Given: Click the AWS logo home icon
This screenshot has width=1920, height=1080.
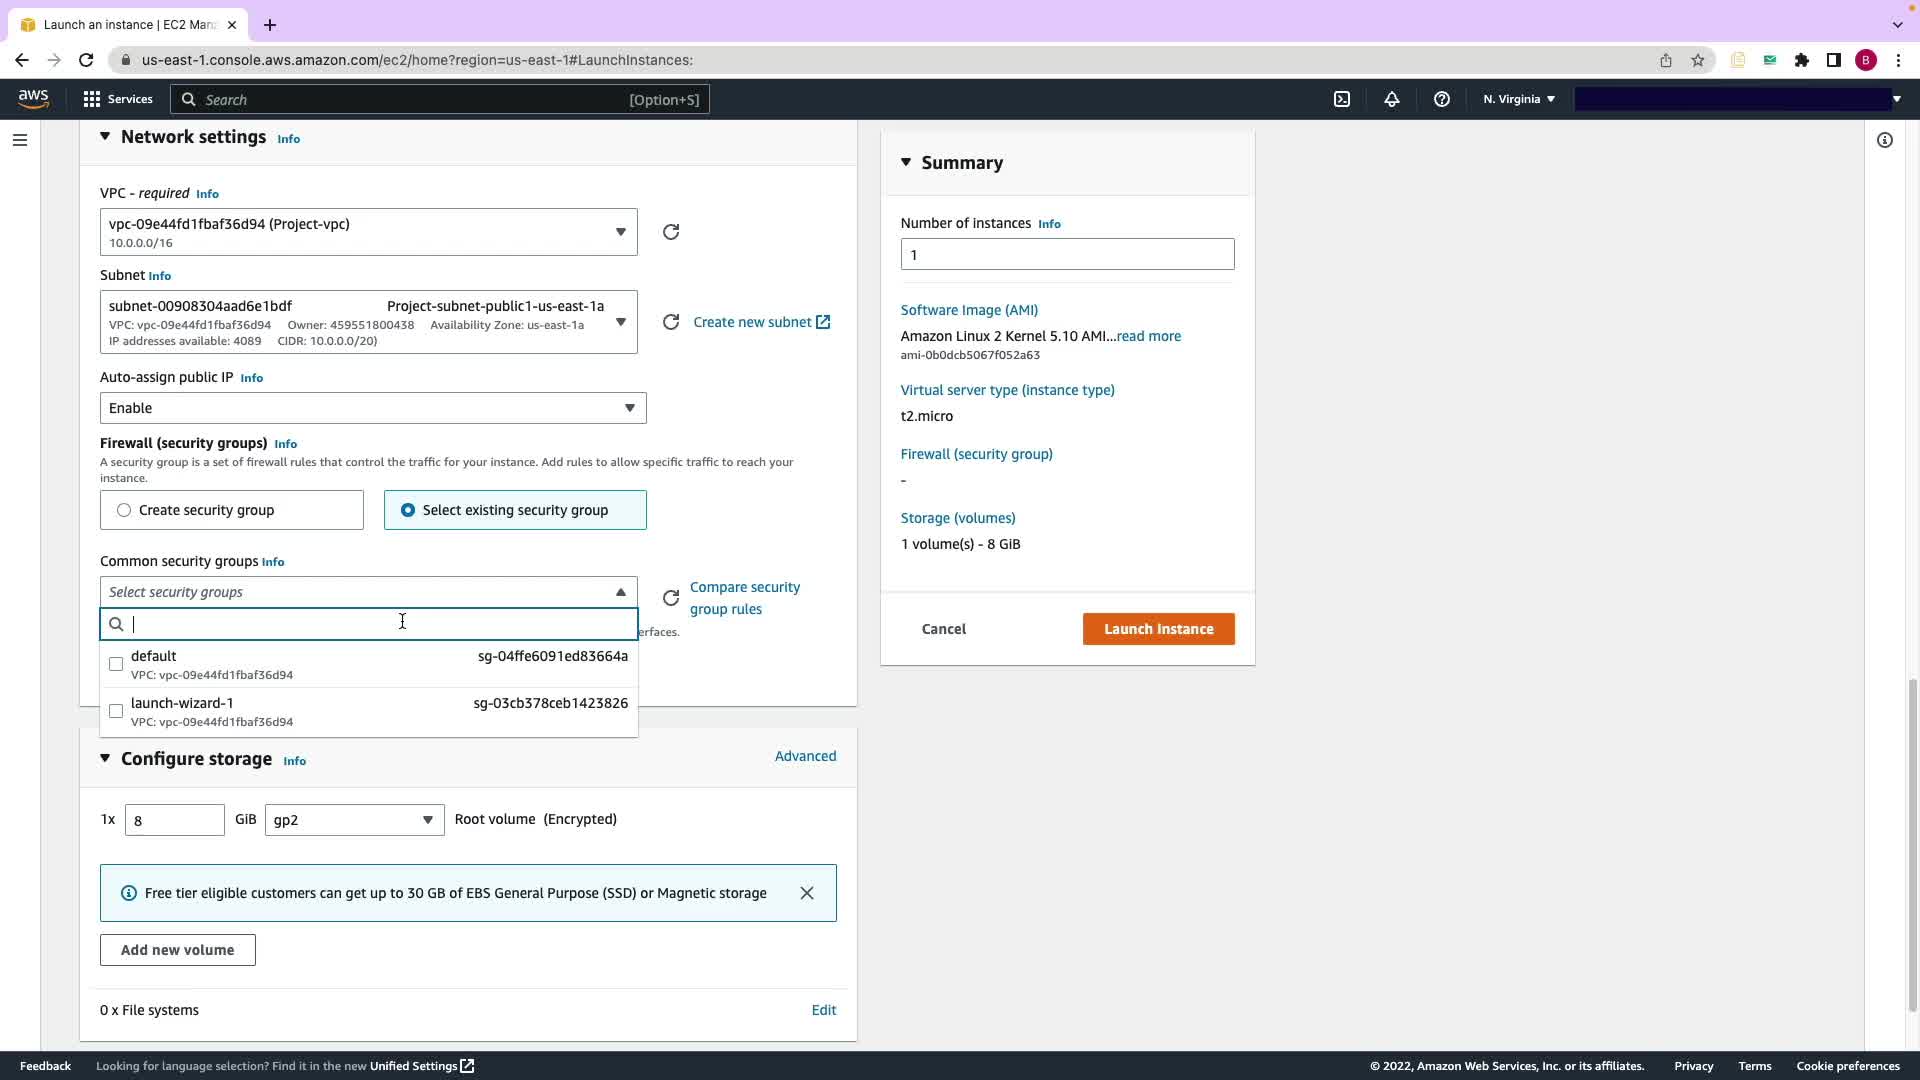Looking at the screenshot, I should [33, 98].
